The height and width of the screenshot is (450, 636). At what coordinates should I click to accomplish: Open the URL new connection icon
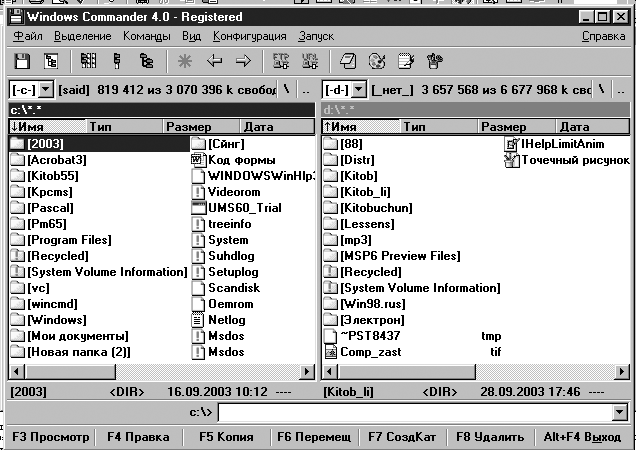310,61
